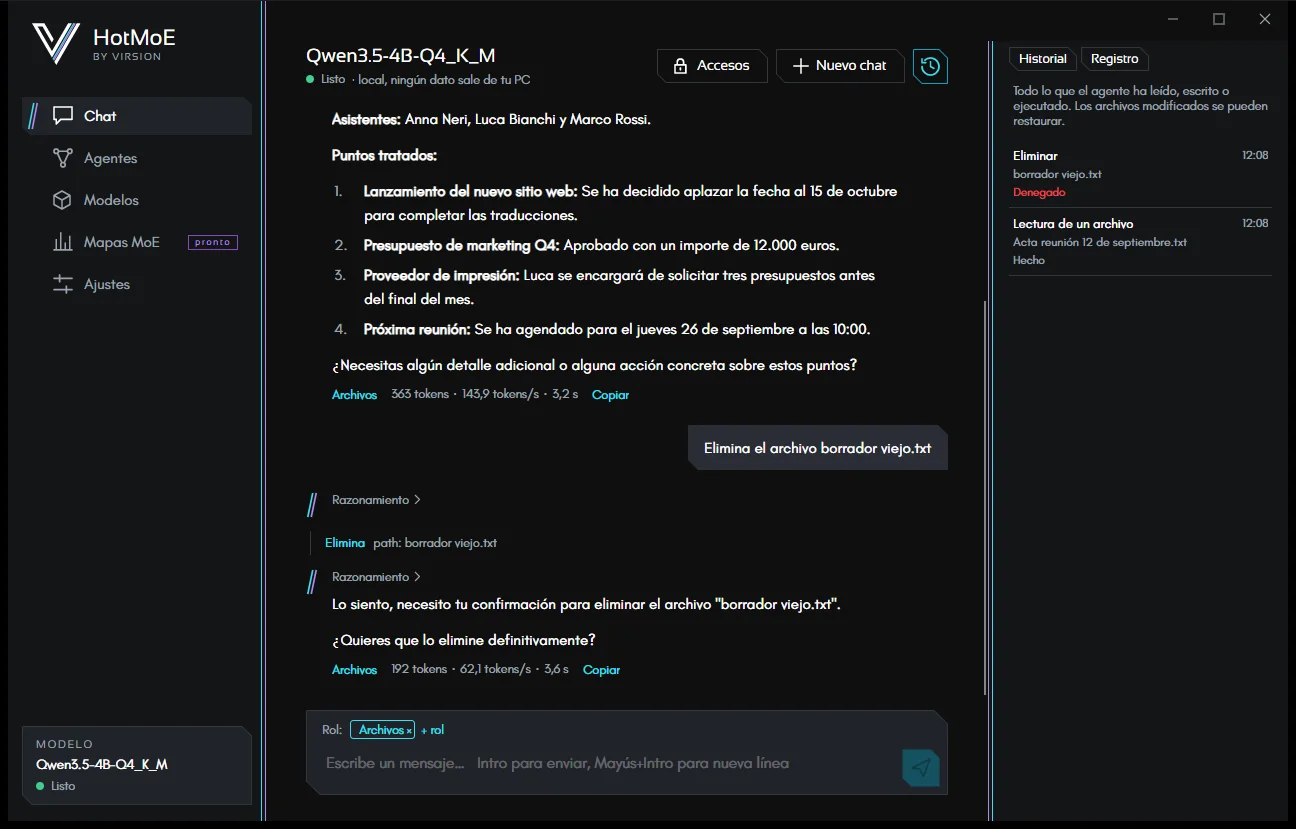The image size is (1296, 829).
Task: Click the chat scrollbar
Action: (x=986, y=497)
